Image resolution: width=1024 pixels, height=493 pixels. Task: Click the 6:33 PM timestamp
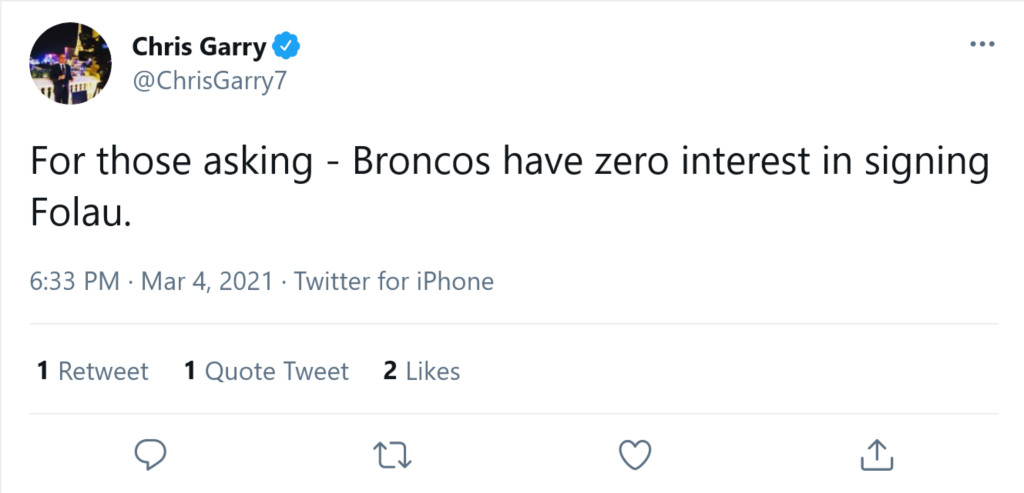(75, 281)
